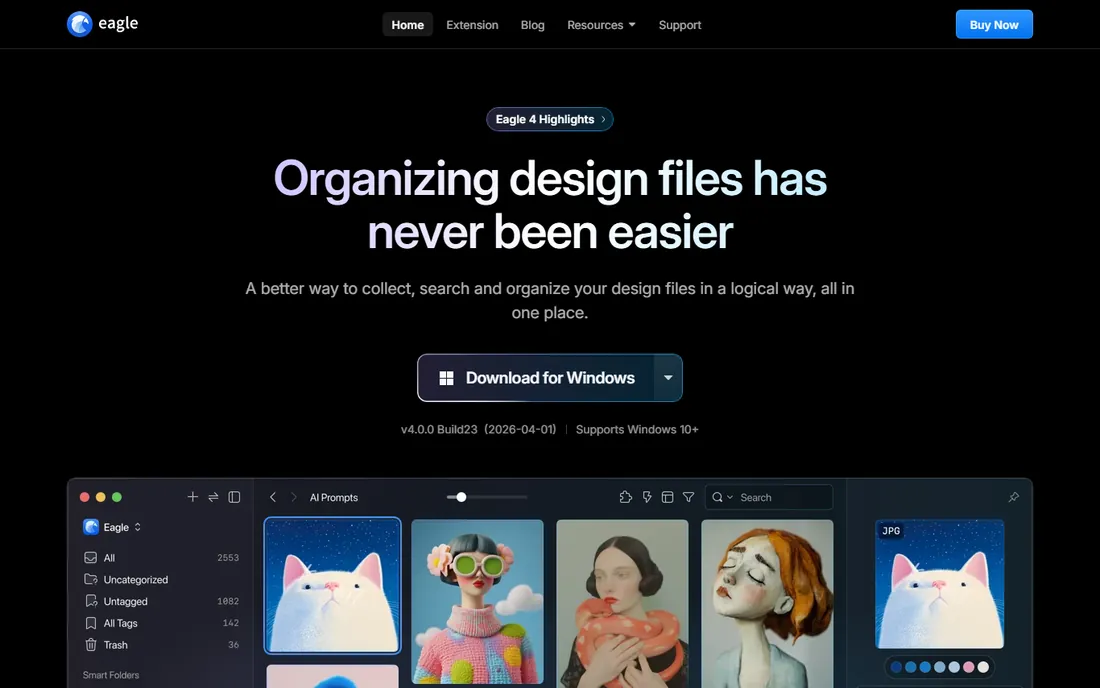Click into the Search input field
1100x688 pixels.
point(769,497)
